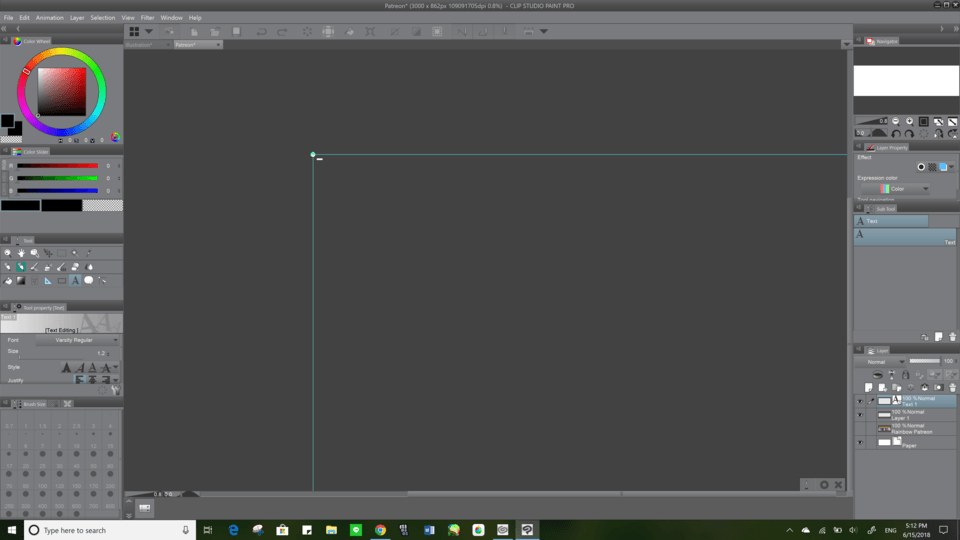
Task: Rotate canvas left in Navigator
Action: click(x=896, y=133)
